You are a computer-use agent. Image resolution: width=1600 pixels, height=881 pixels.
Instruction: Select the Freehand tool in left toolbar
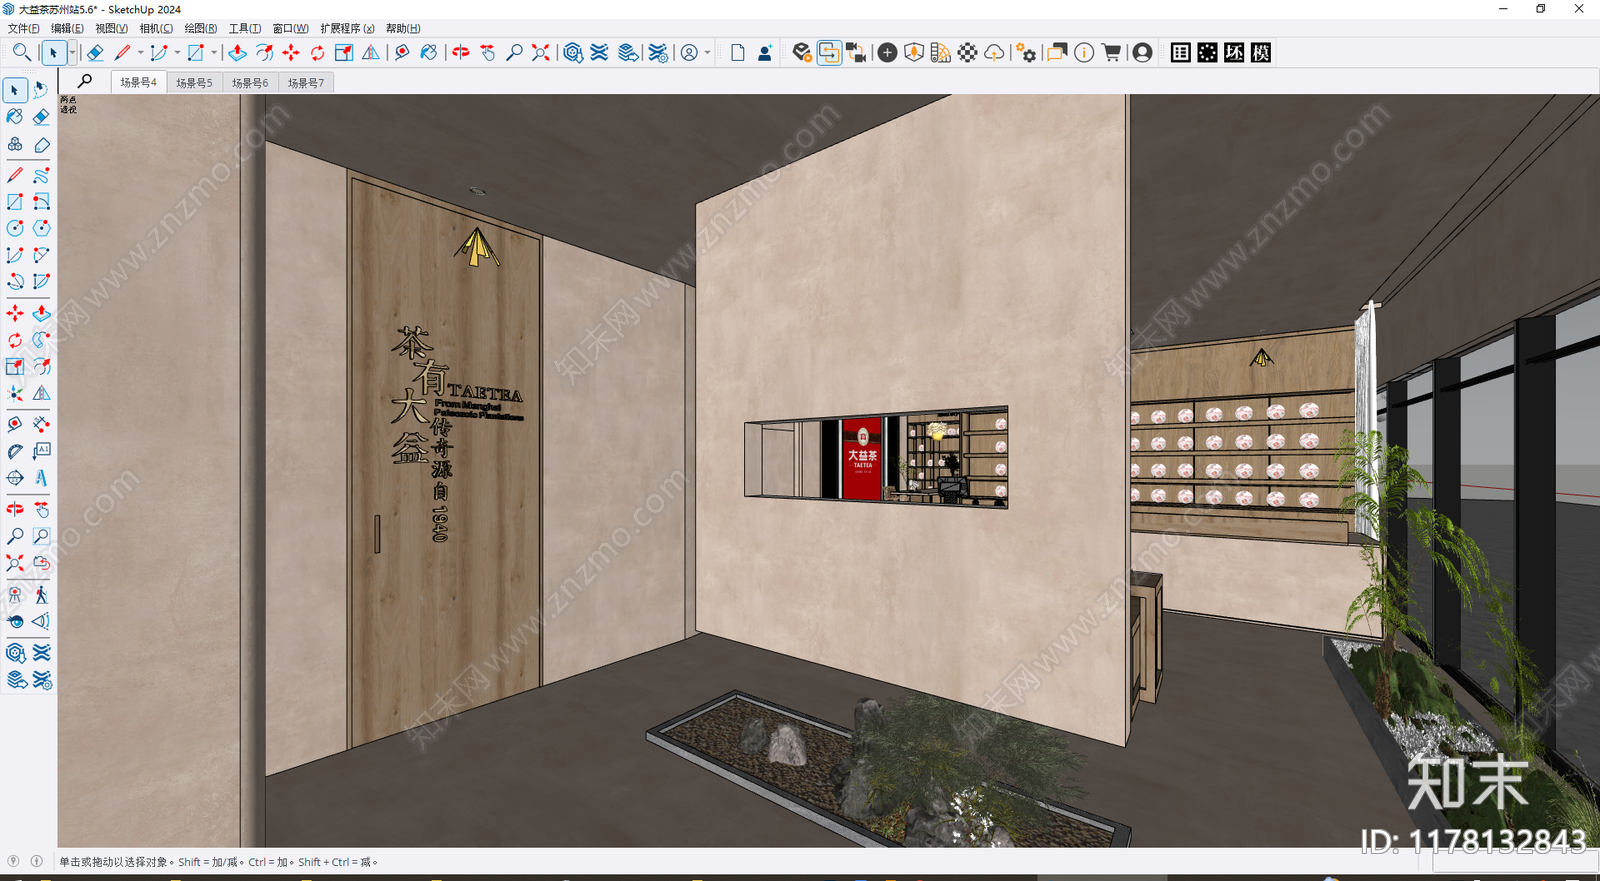41,175
